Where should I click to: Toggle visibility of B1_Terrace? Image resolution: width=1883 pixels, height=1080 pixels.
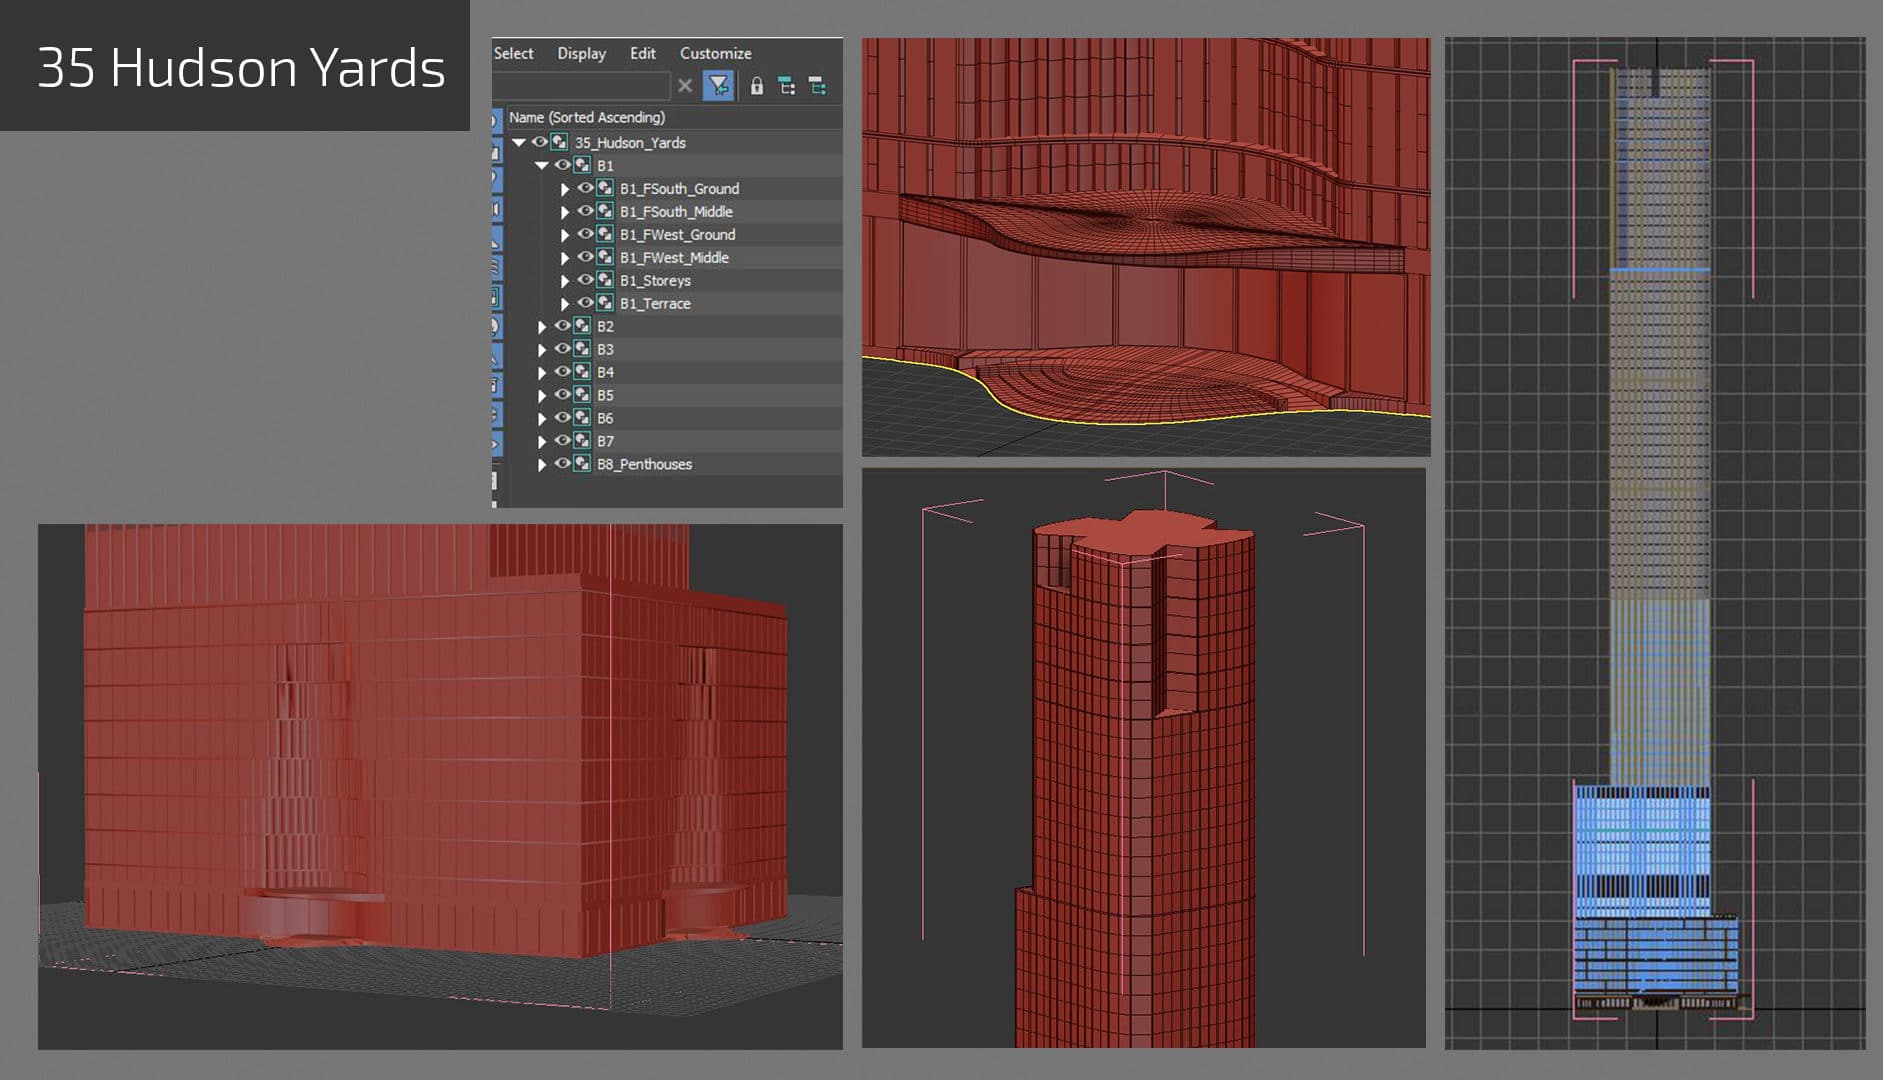point(586,303)
